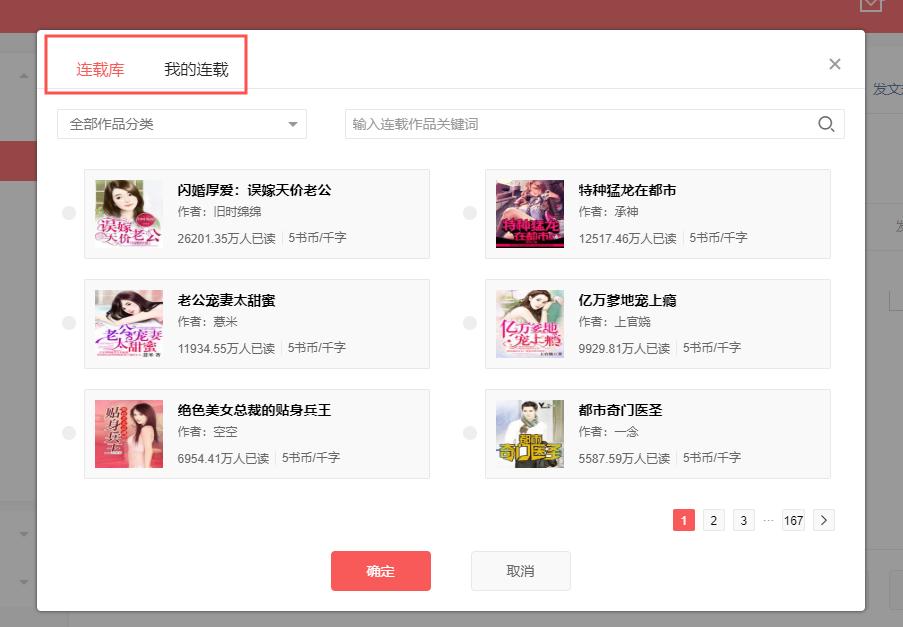The image size is (903, 627).
Task: Jump to page 2 of results
Action: pos(713,520)
